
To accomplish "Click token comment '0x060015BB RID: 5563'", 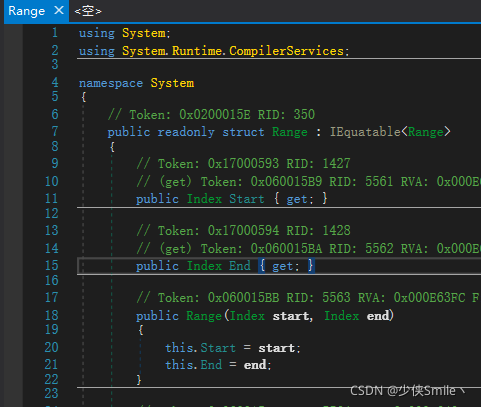I will pos(279,298).
